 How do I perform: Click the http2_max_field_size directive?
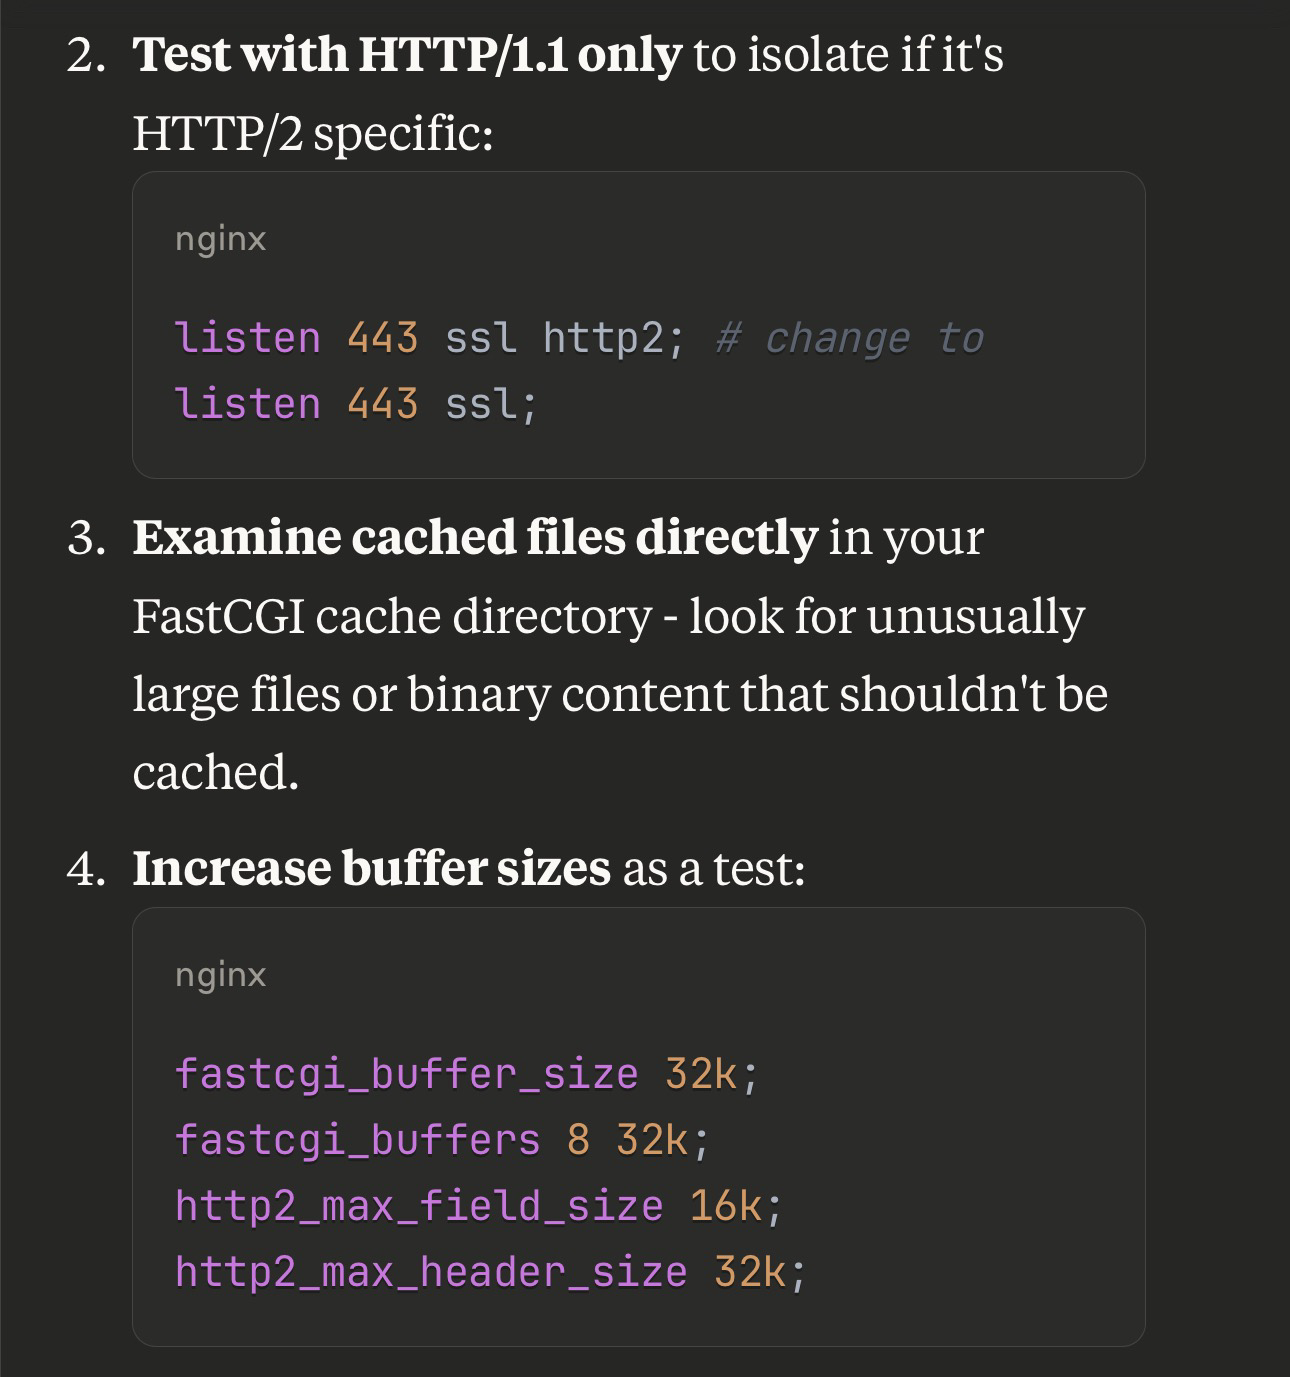point(419,1206)
